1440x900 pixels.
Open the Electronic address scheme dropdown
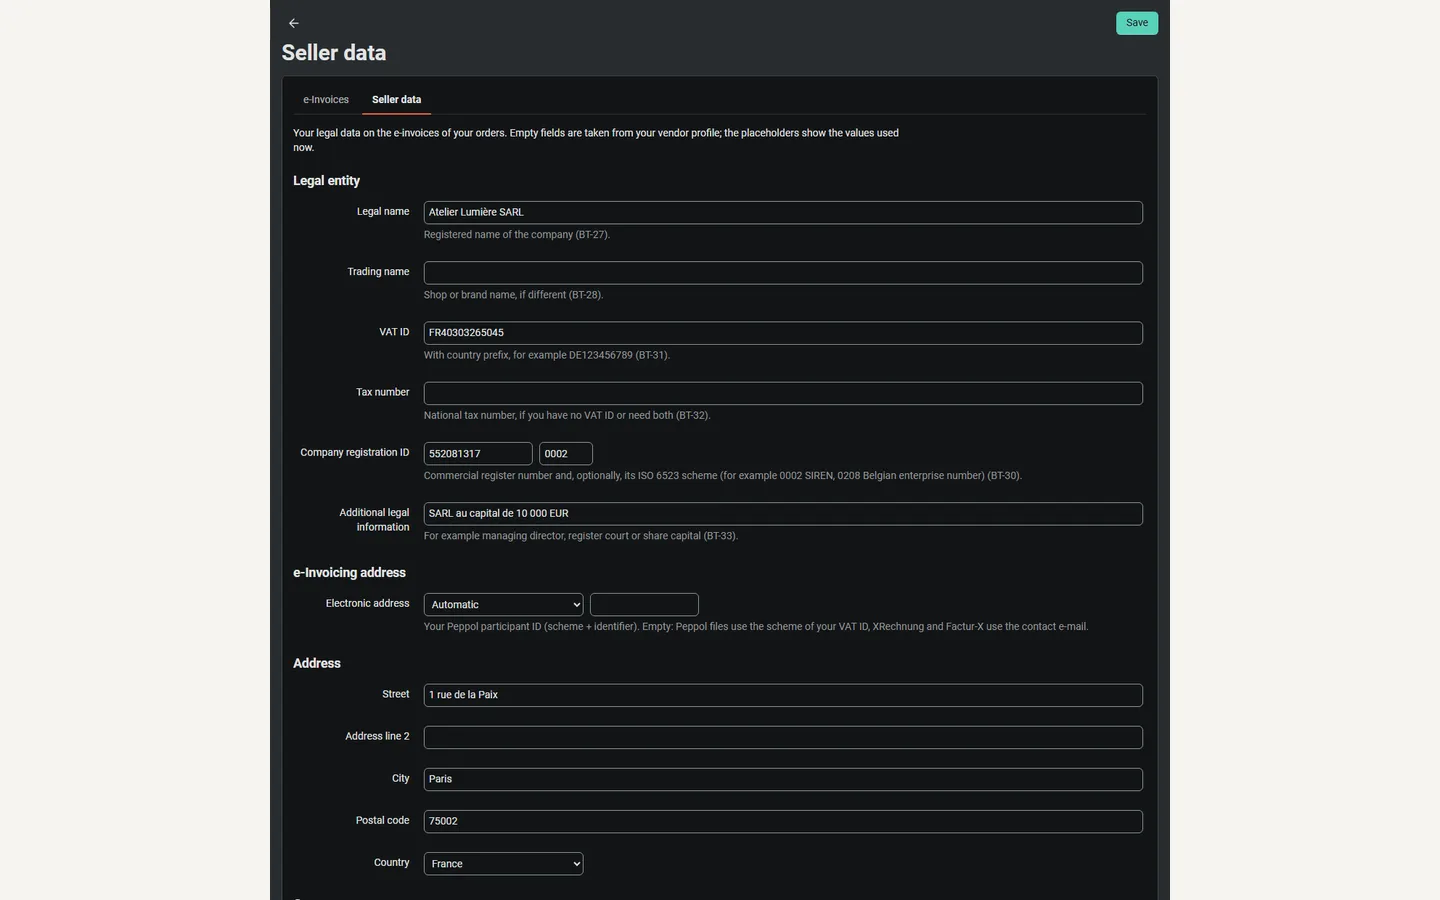pos(503,605)
